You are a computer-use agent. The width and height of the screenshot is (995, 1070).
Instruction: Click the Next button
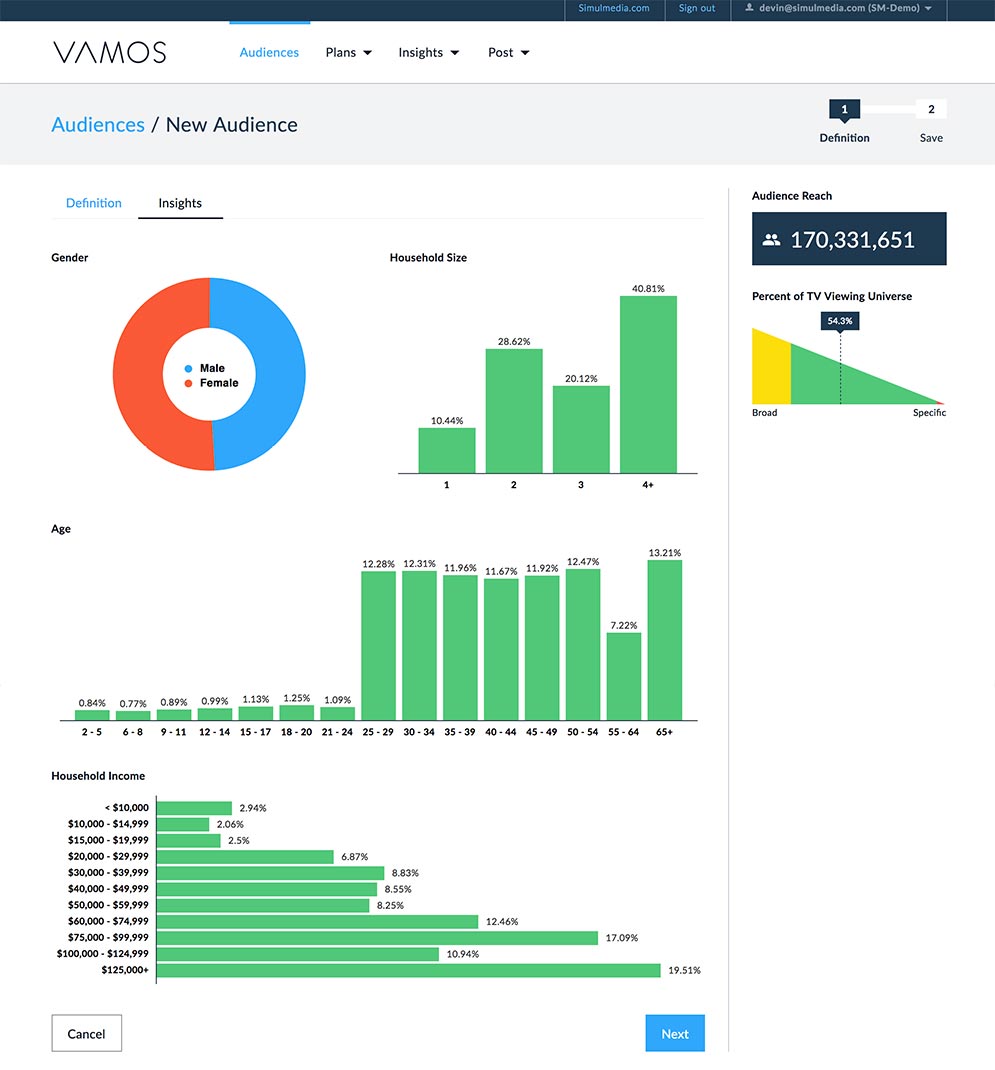(675, 1033)
